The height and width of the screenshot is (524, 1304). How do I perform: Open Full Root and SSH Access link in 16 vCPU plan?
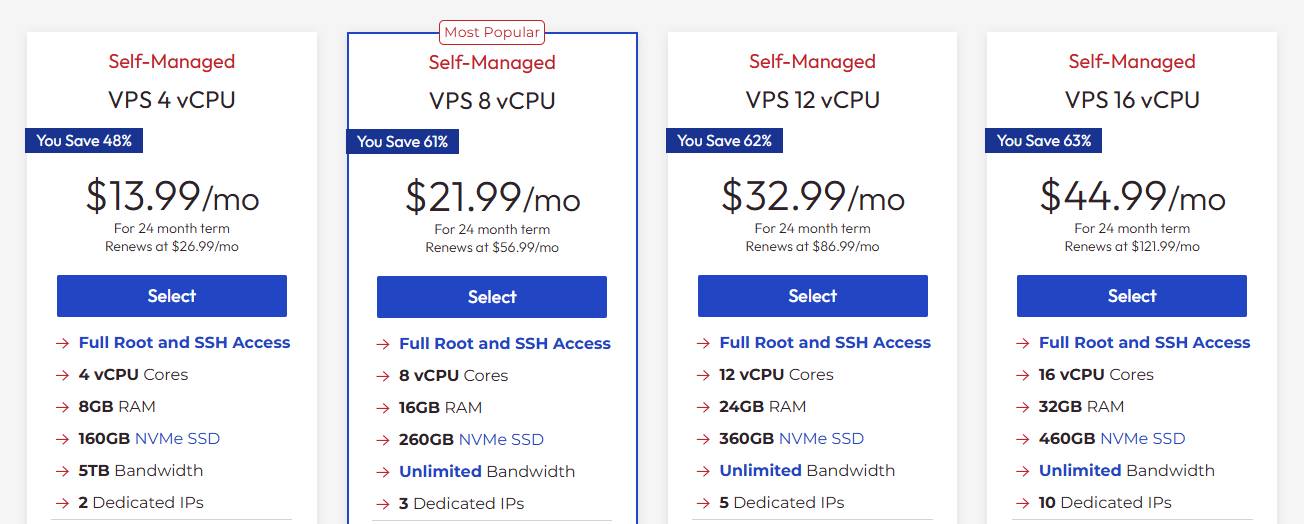pos(1145,342)
